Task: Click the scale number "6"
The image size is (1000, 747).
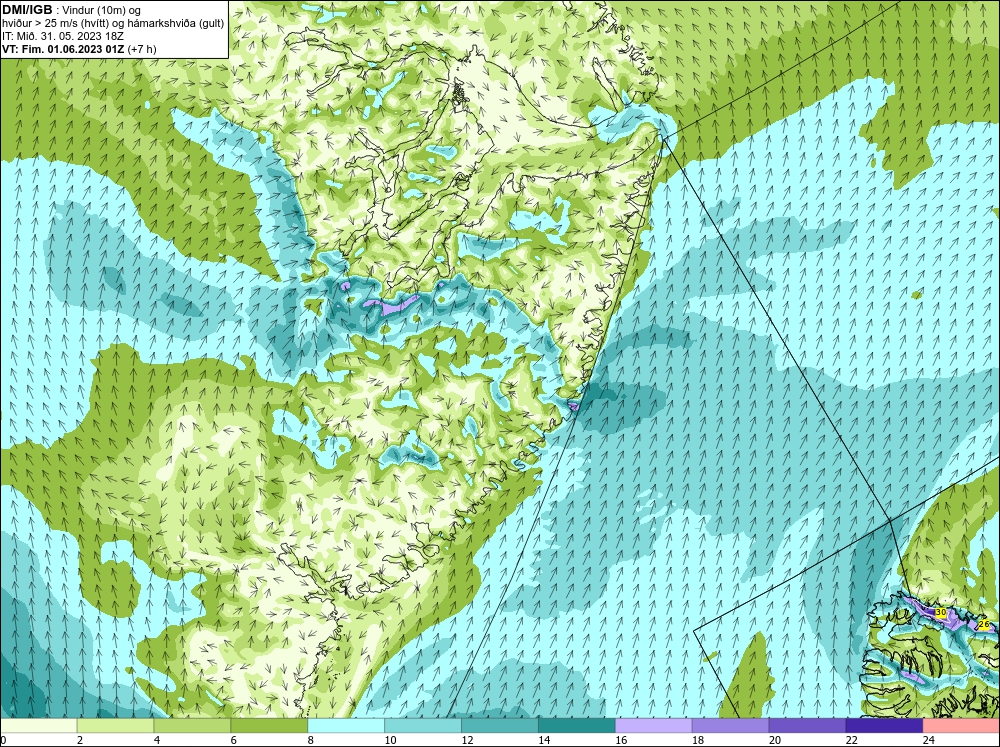Action: [x=233, y=740]
